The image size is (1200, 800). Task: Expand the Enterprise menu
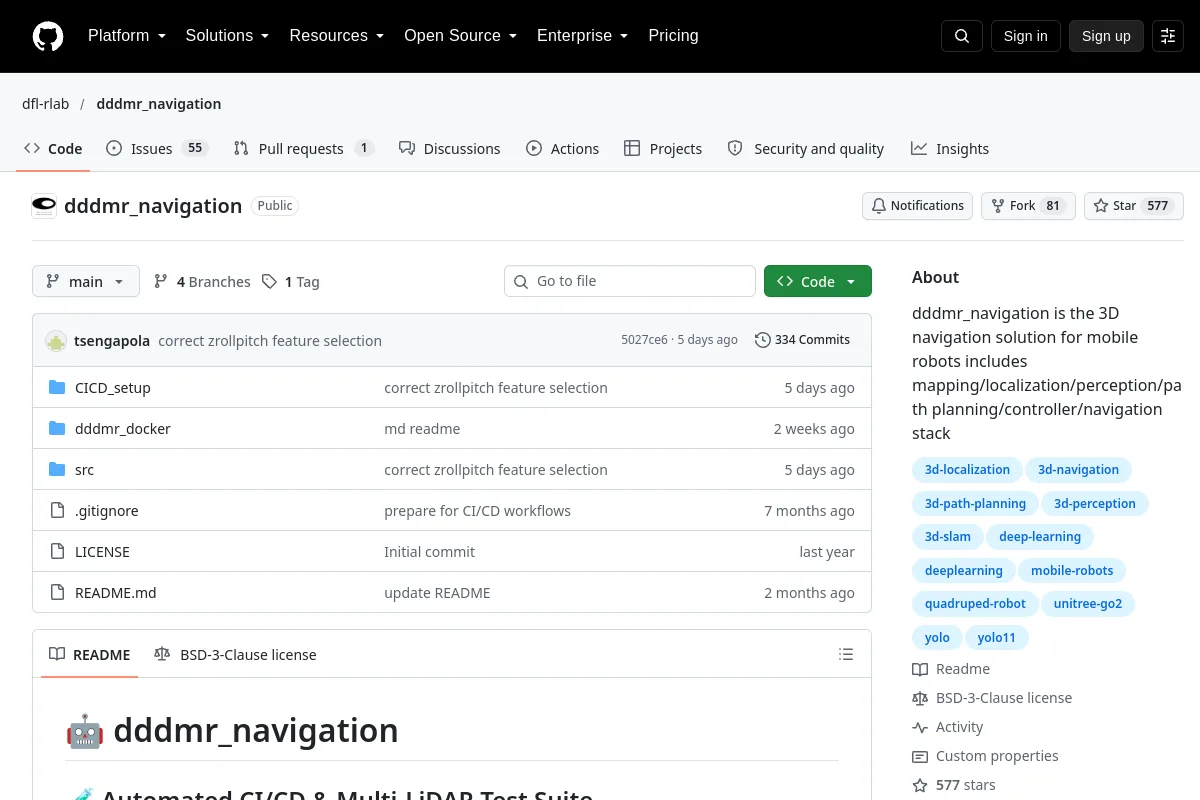coord(582,36)
